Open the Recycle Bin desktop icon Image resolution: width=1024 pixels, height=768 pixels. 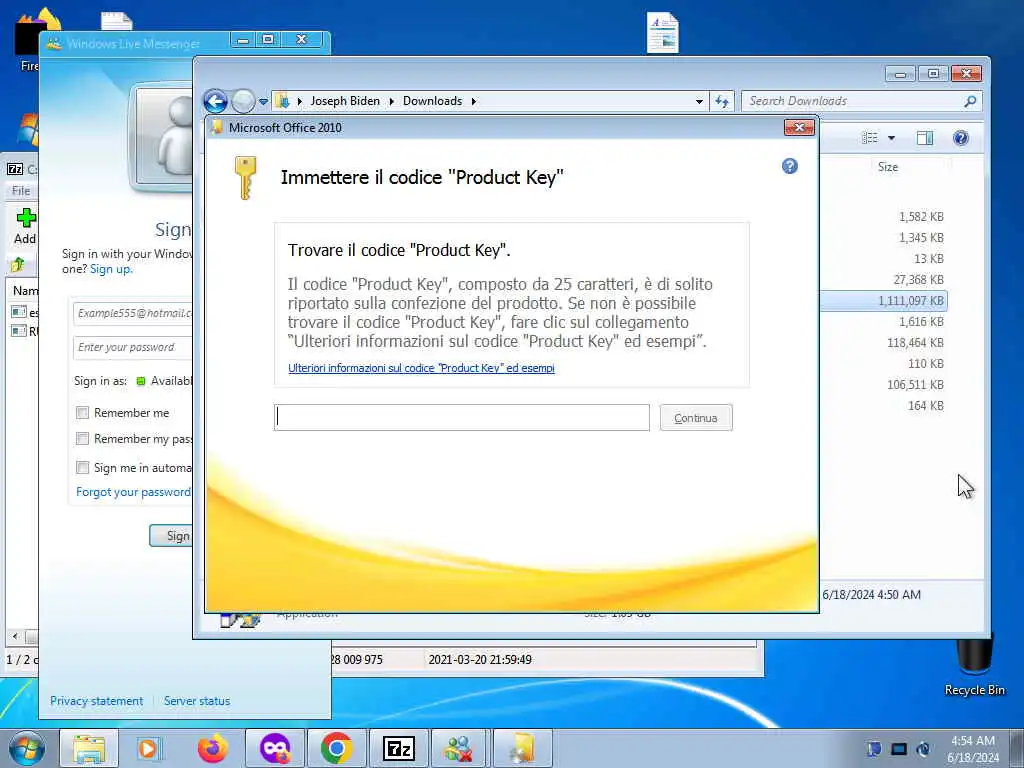point(974,667)
